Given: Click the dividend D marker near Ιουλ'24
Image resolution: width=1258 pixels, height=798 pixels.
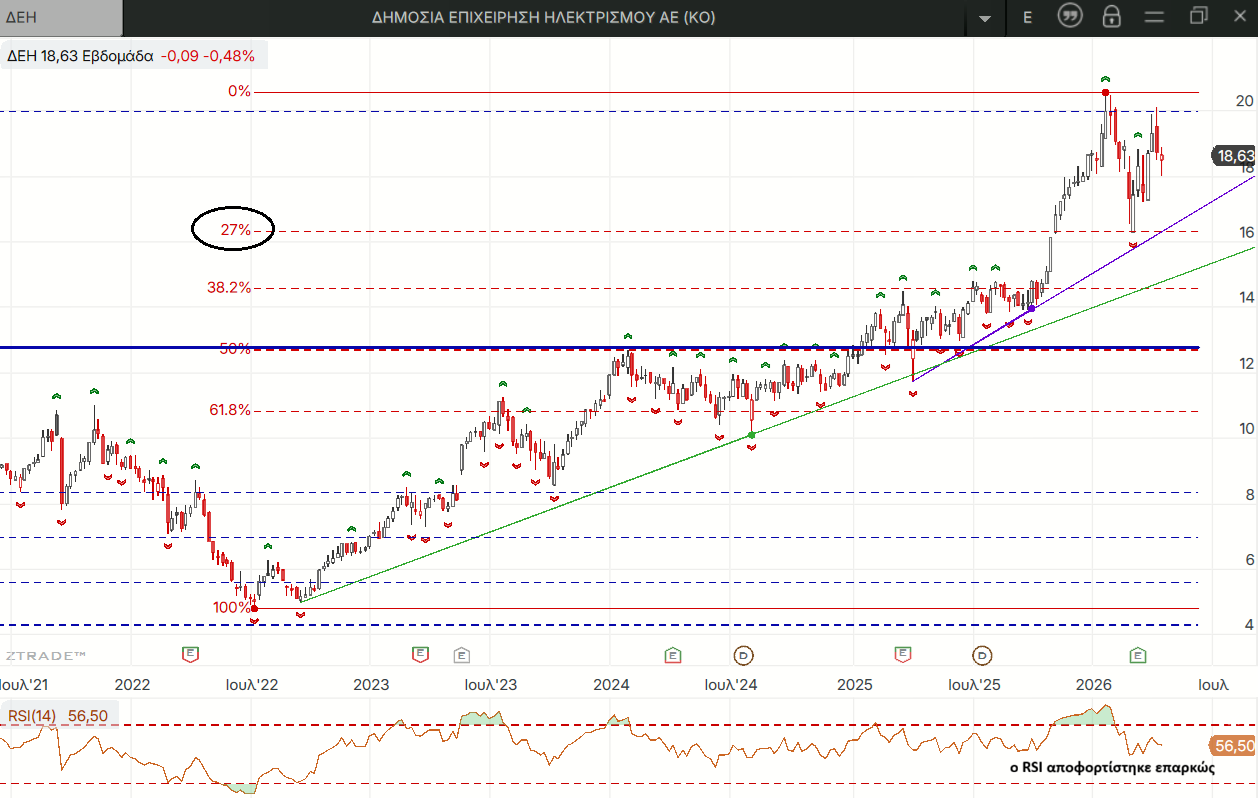Looking at the screenshot, I should (744, 655).
